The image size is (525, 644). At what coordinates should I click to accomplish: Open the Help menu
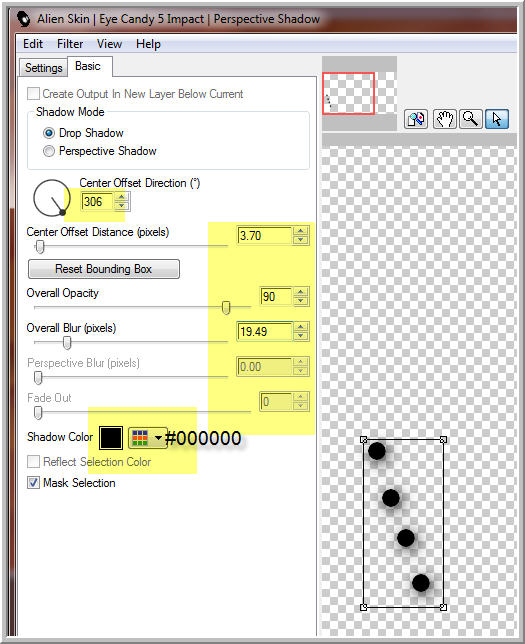tap(148, 44)
